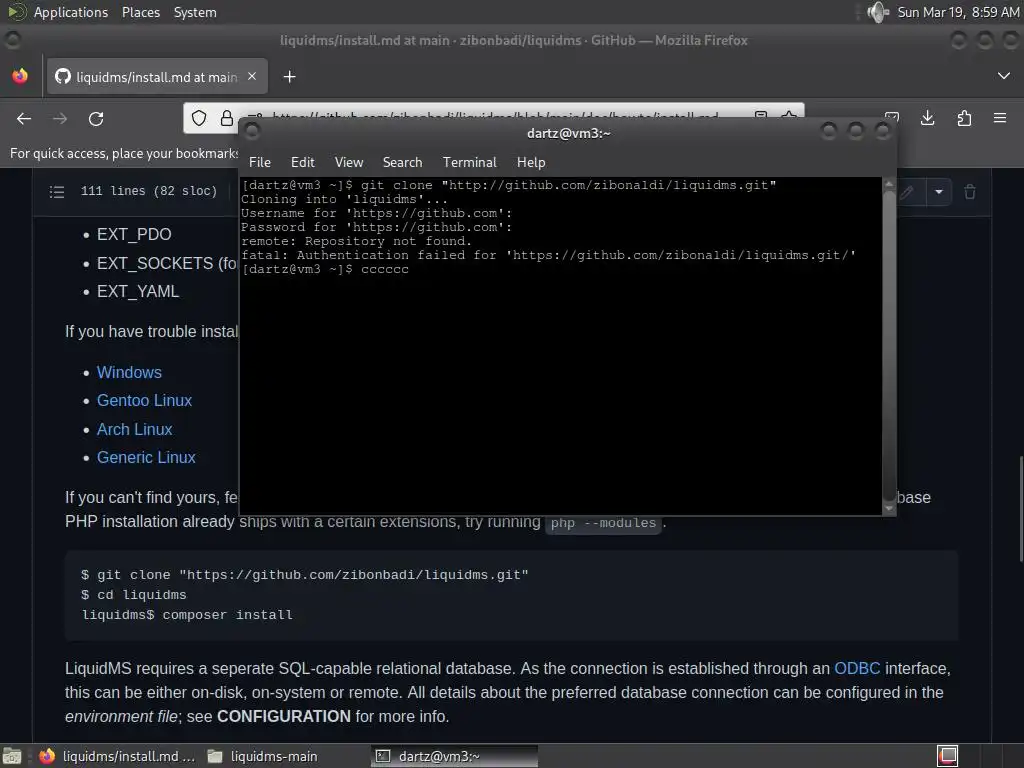Screen dimensions: 1024x768
Task: Follow the ODBC link
Action: tap(857, 669)
